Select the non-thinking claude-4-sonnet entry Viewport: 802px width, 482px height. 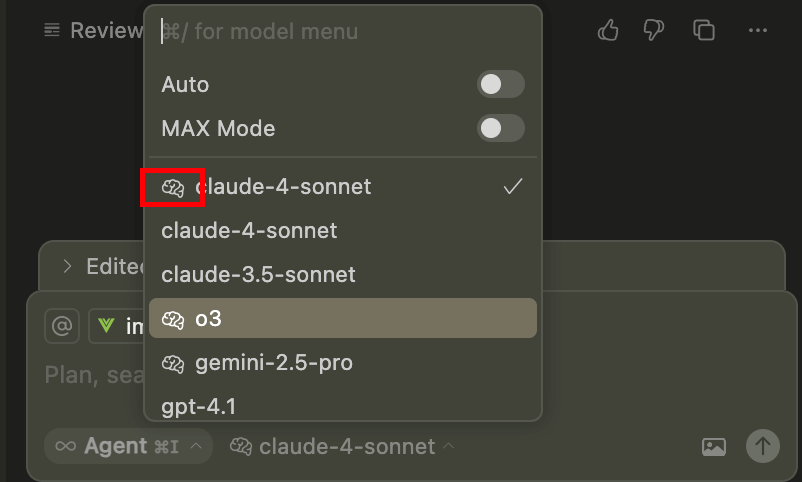click(249, 231)
